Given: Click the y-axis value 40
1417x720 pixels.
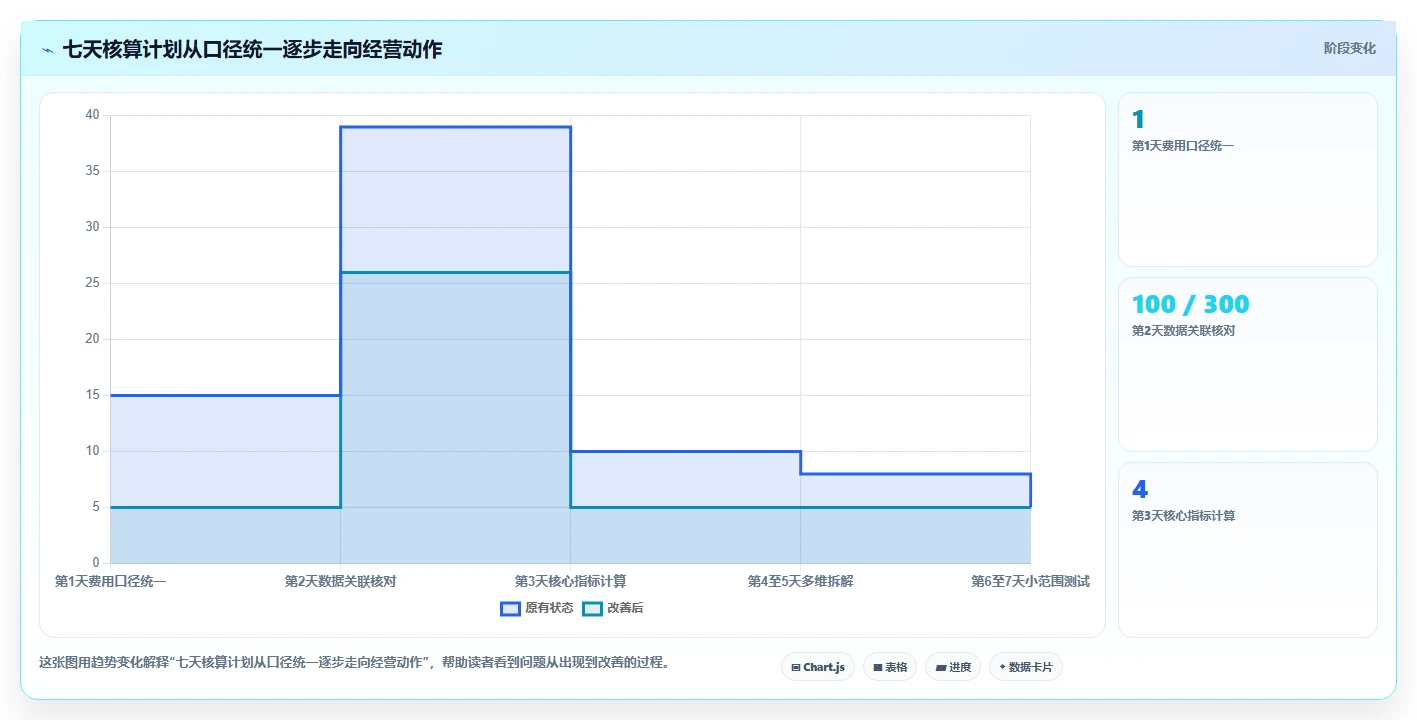Looking at the screenshot, I should click(92, 115).
